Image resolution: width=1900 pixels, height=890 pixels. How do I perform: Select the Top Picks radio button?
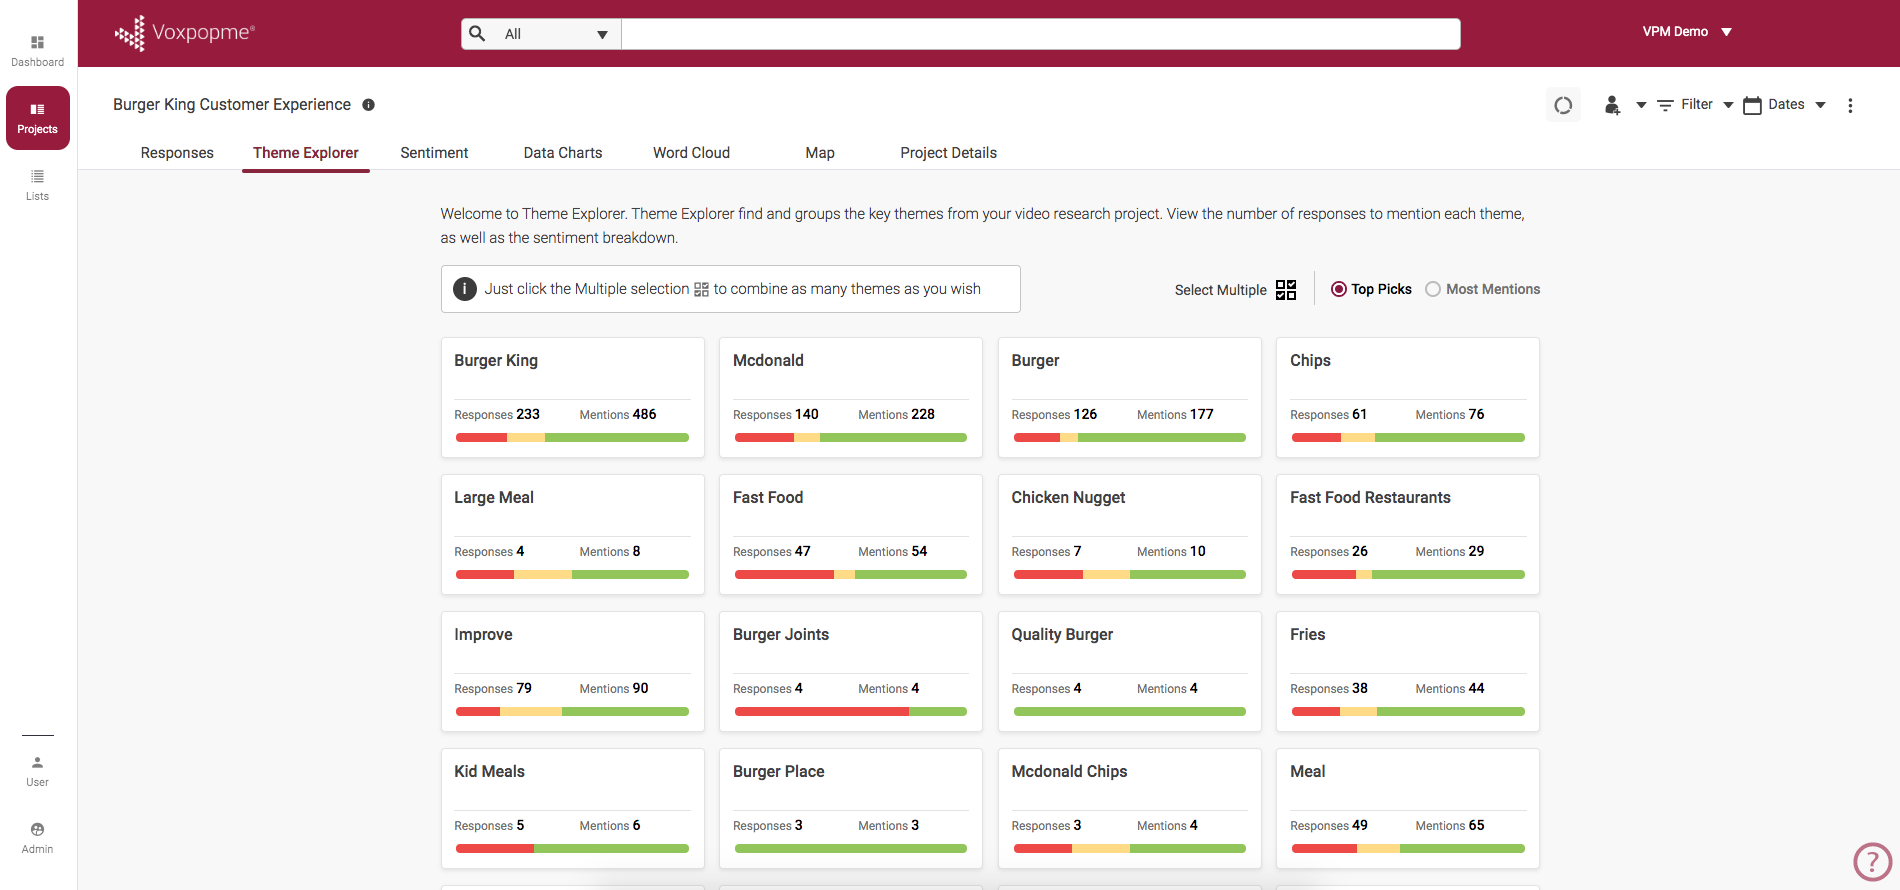point(1338,289)
